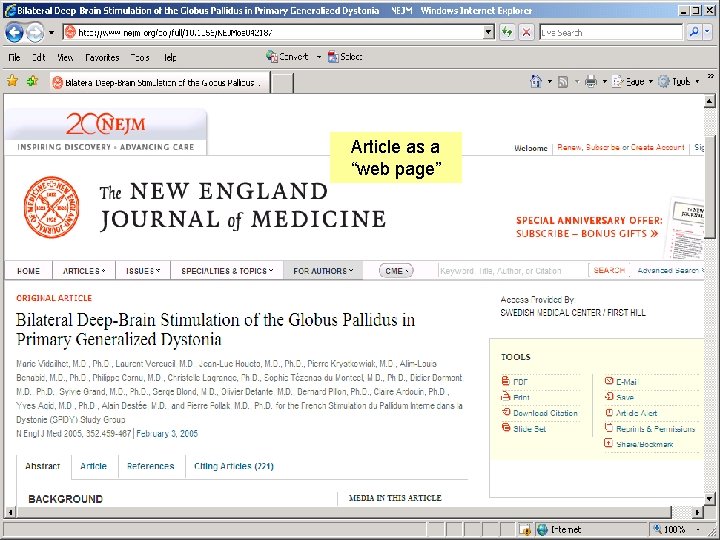The height and width of the screenshot is (540, 720).
Task: Expand the SPECIALTIES & TOPICS navigation menu
Action: pyautogui.click(x=227, y=271)
